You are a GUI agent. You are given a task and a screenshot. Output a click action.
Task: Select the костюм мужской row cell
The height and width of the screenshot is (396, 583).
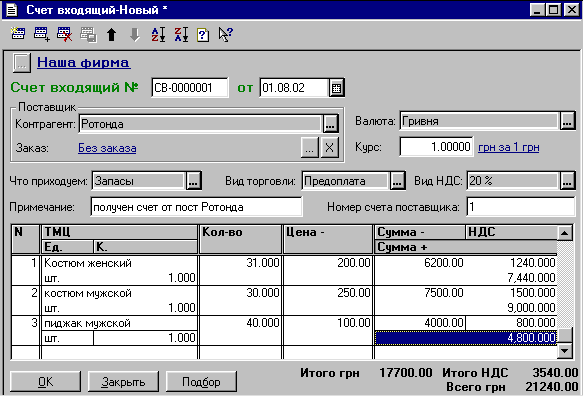click(119, 293)
